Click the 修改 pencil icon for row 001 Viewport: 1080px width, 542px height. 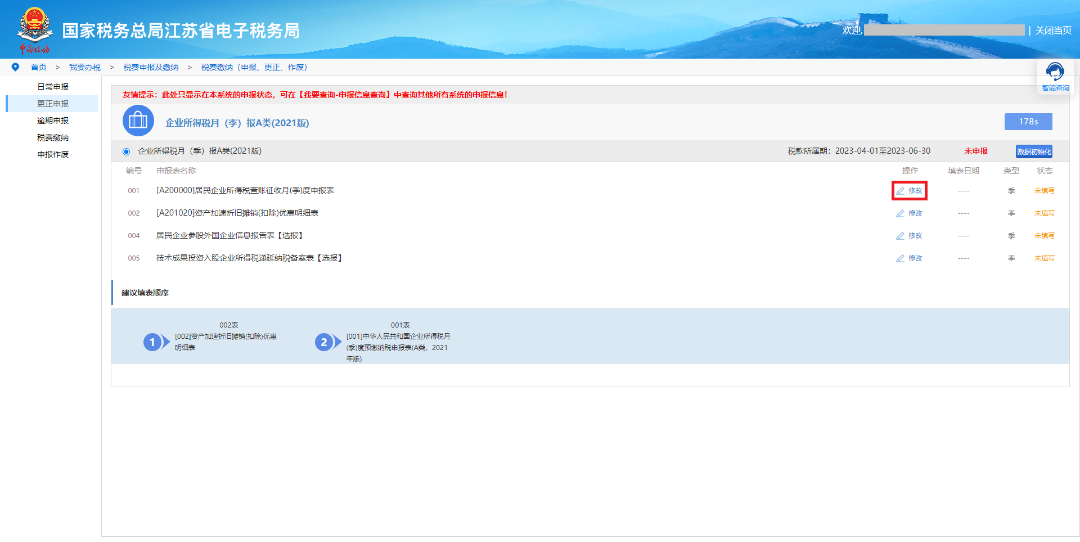coord(901,190)
